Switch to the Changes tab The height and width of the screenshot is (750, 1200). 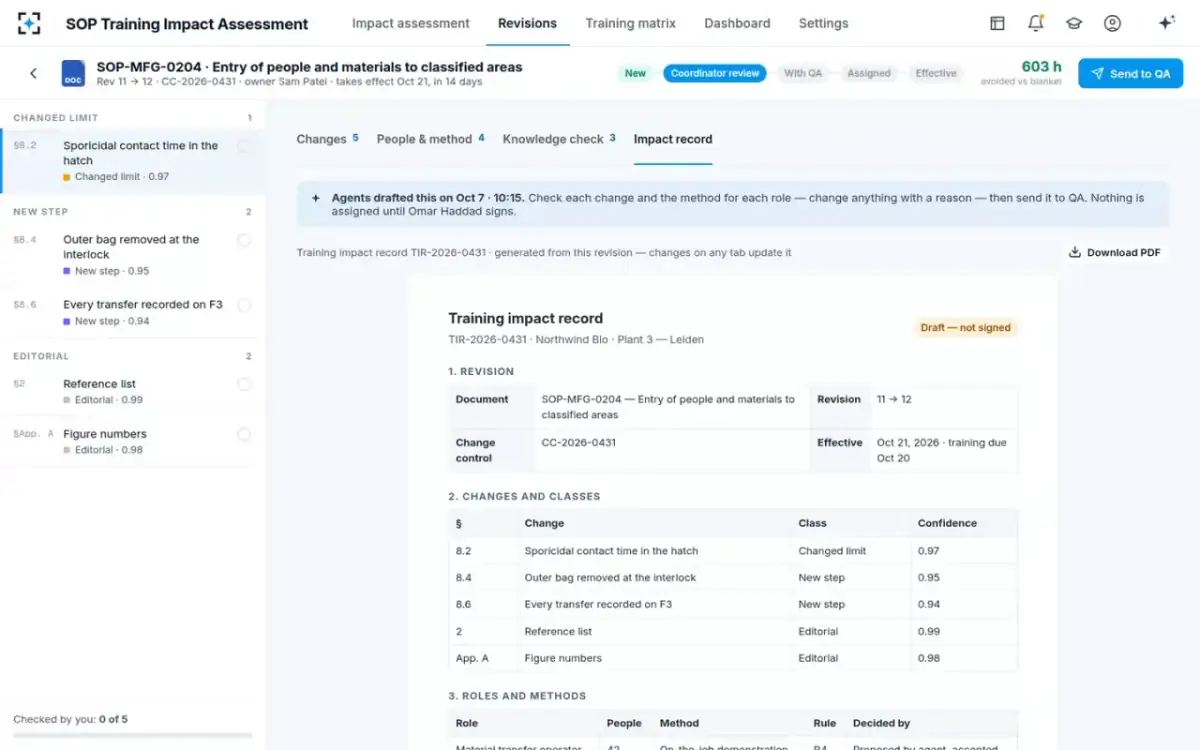pyautogui.click(x=327, y=139)
